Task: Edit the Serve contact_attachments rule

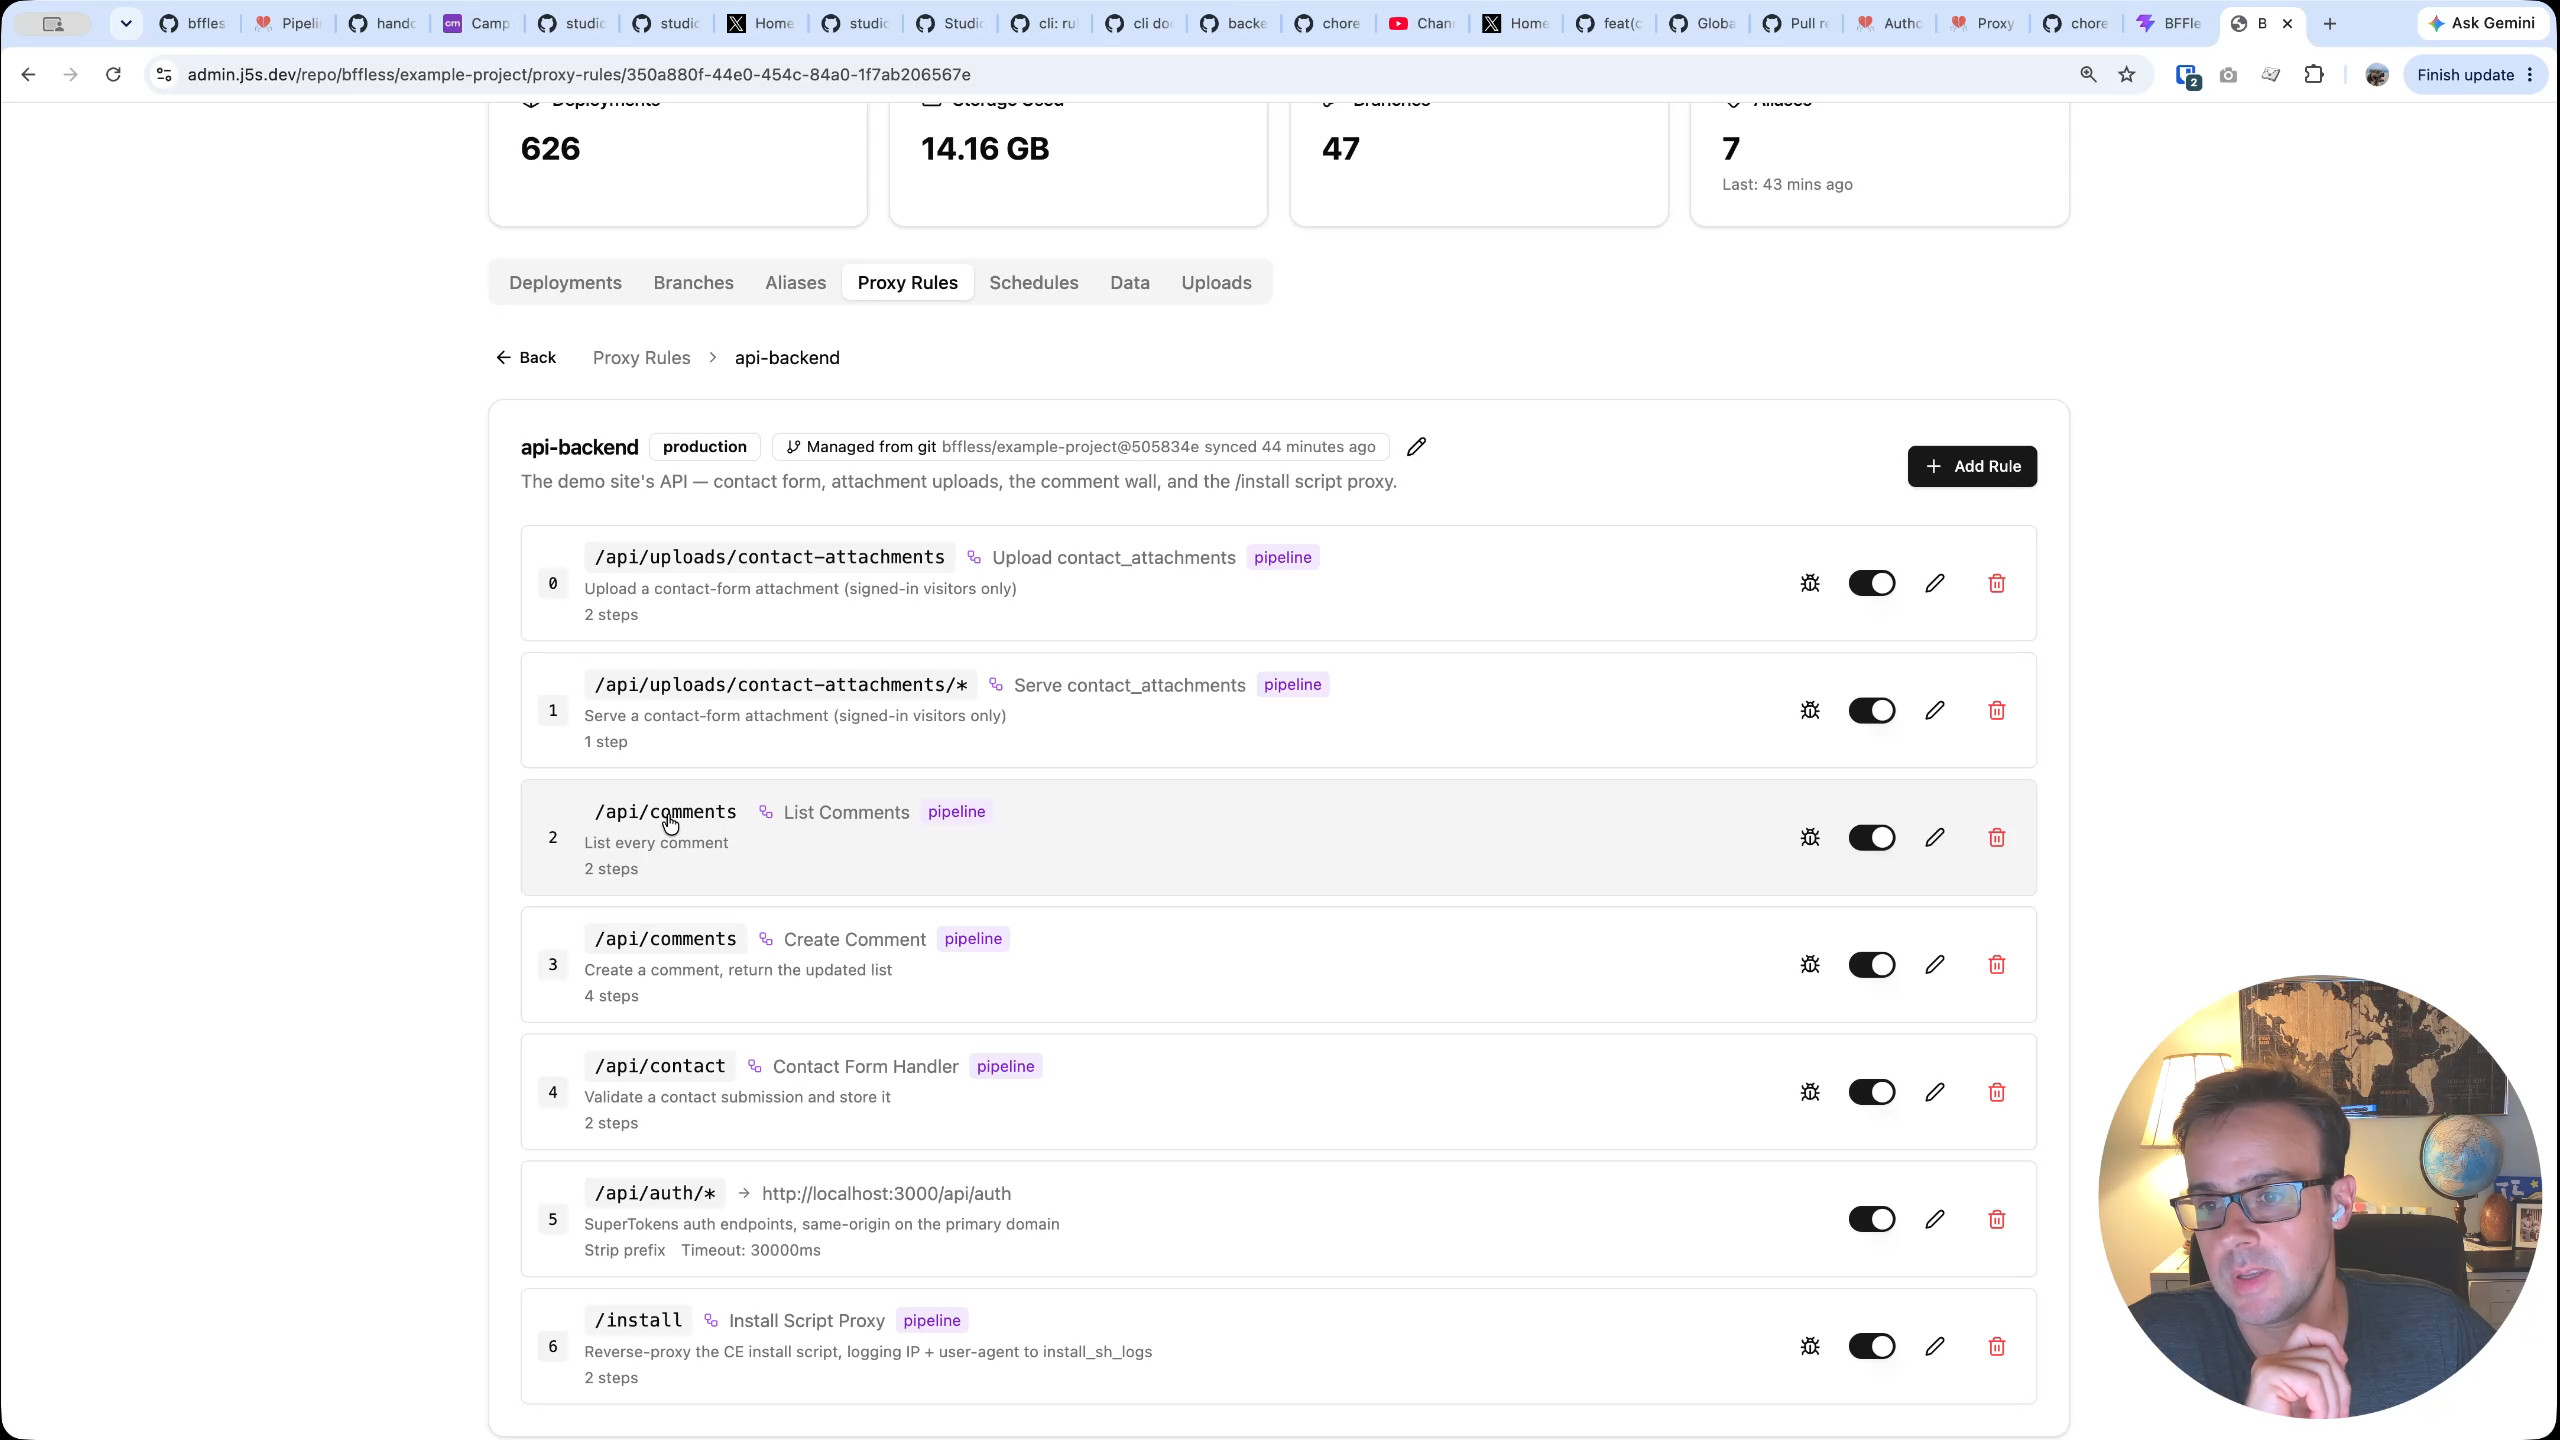Action: pos(1935,710)
